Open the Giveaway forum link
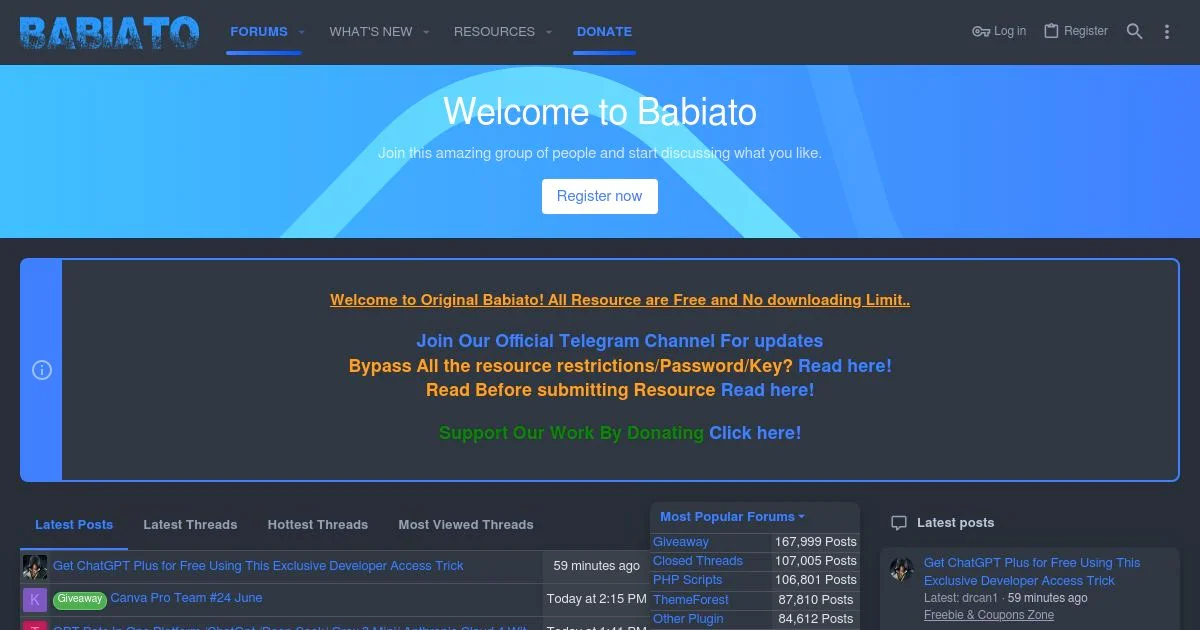The image size is (1200, 630). coord(681,542)
